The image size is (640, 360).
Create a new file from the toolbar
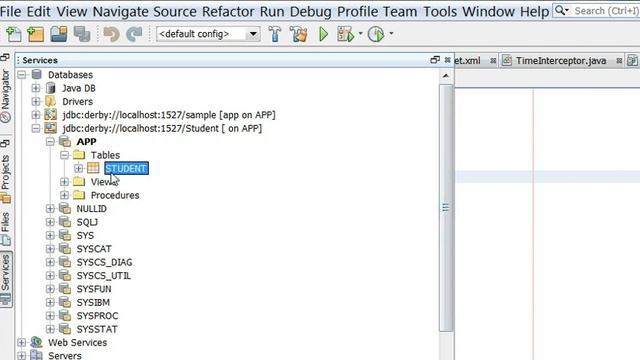pos(13,34)
